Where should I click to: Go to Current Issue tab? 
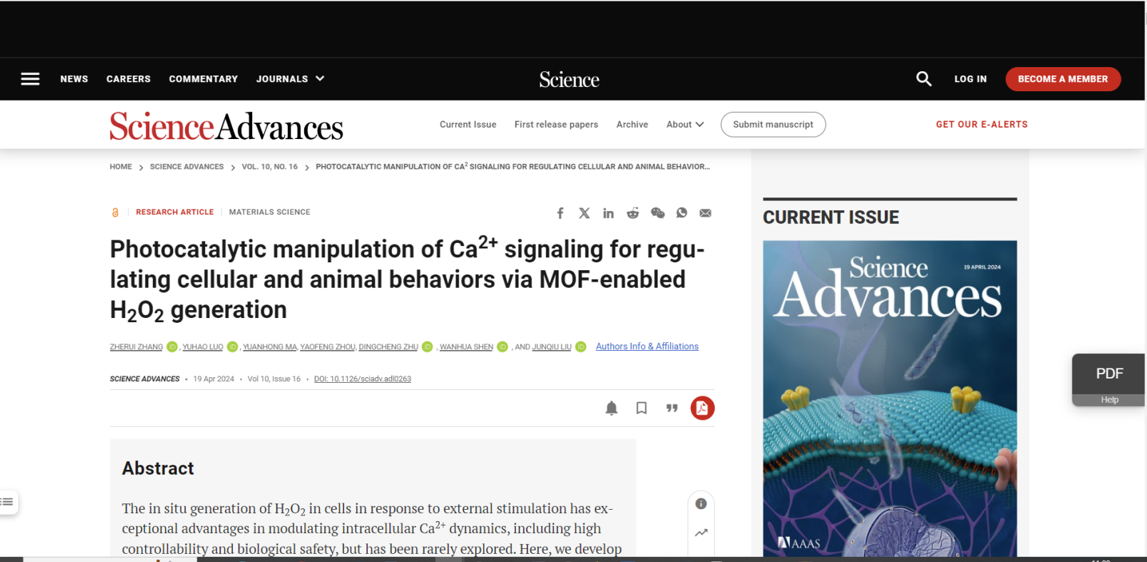coord(468,124)
